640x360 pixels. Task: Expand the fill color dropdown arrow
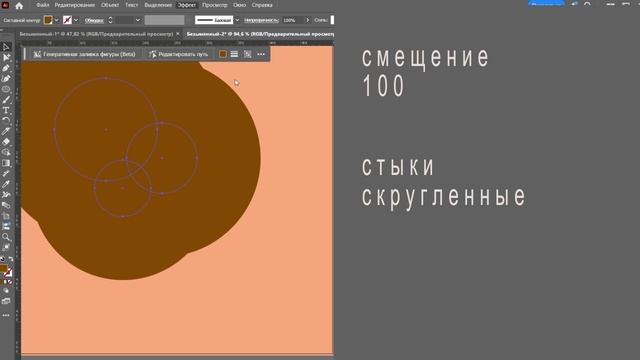pyautogui.click(x=57, y=20)
